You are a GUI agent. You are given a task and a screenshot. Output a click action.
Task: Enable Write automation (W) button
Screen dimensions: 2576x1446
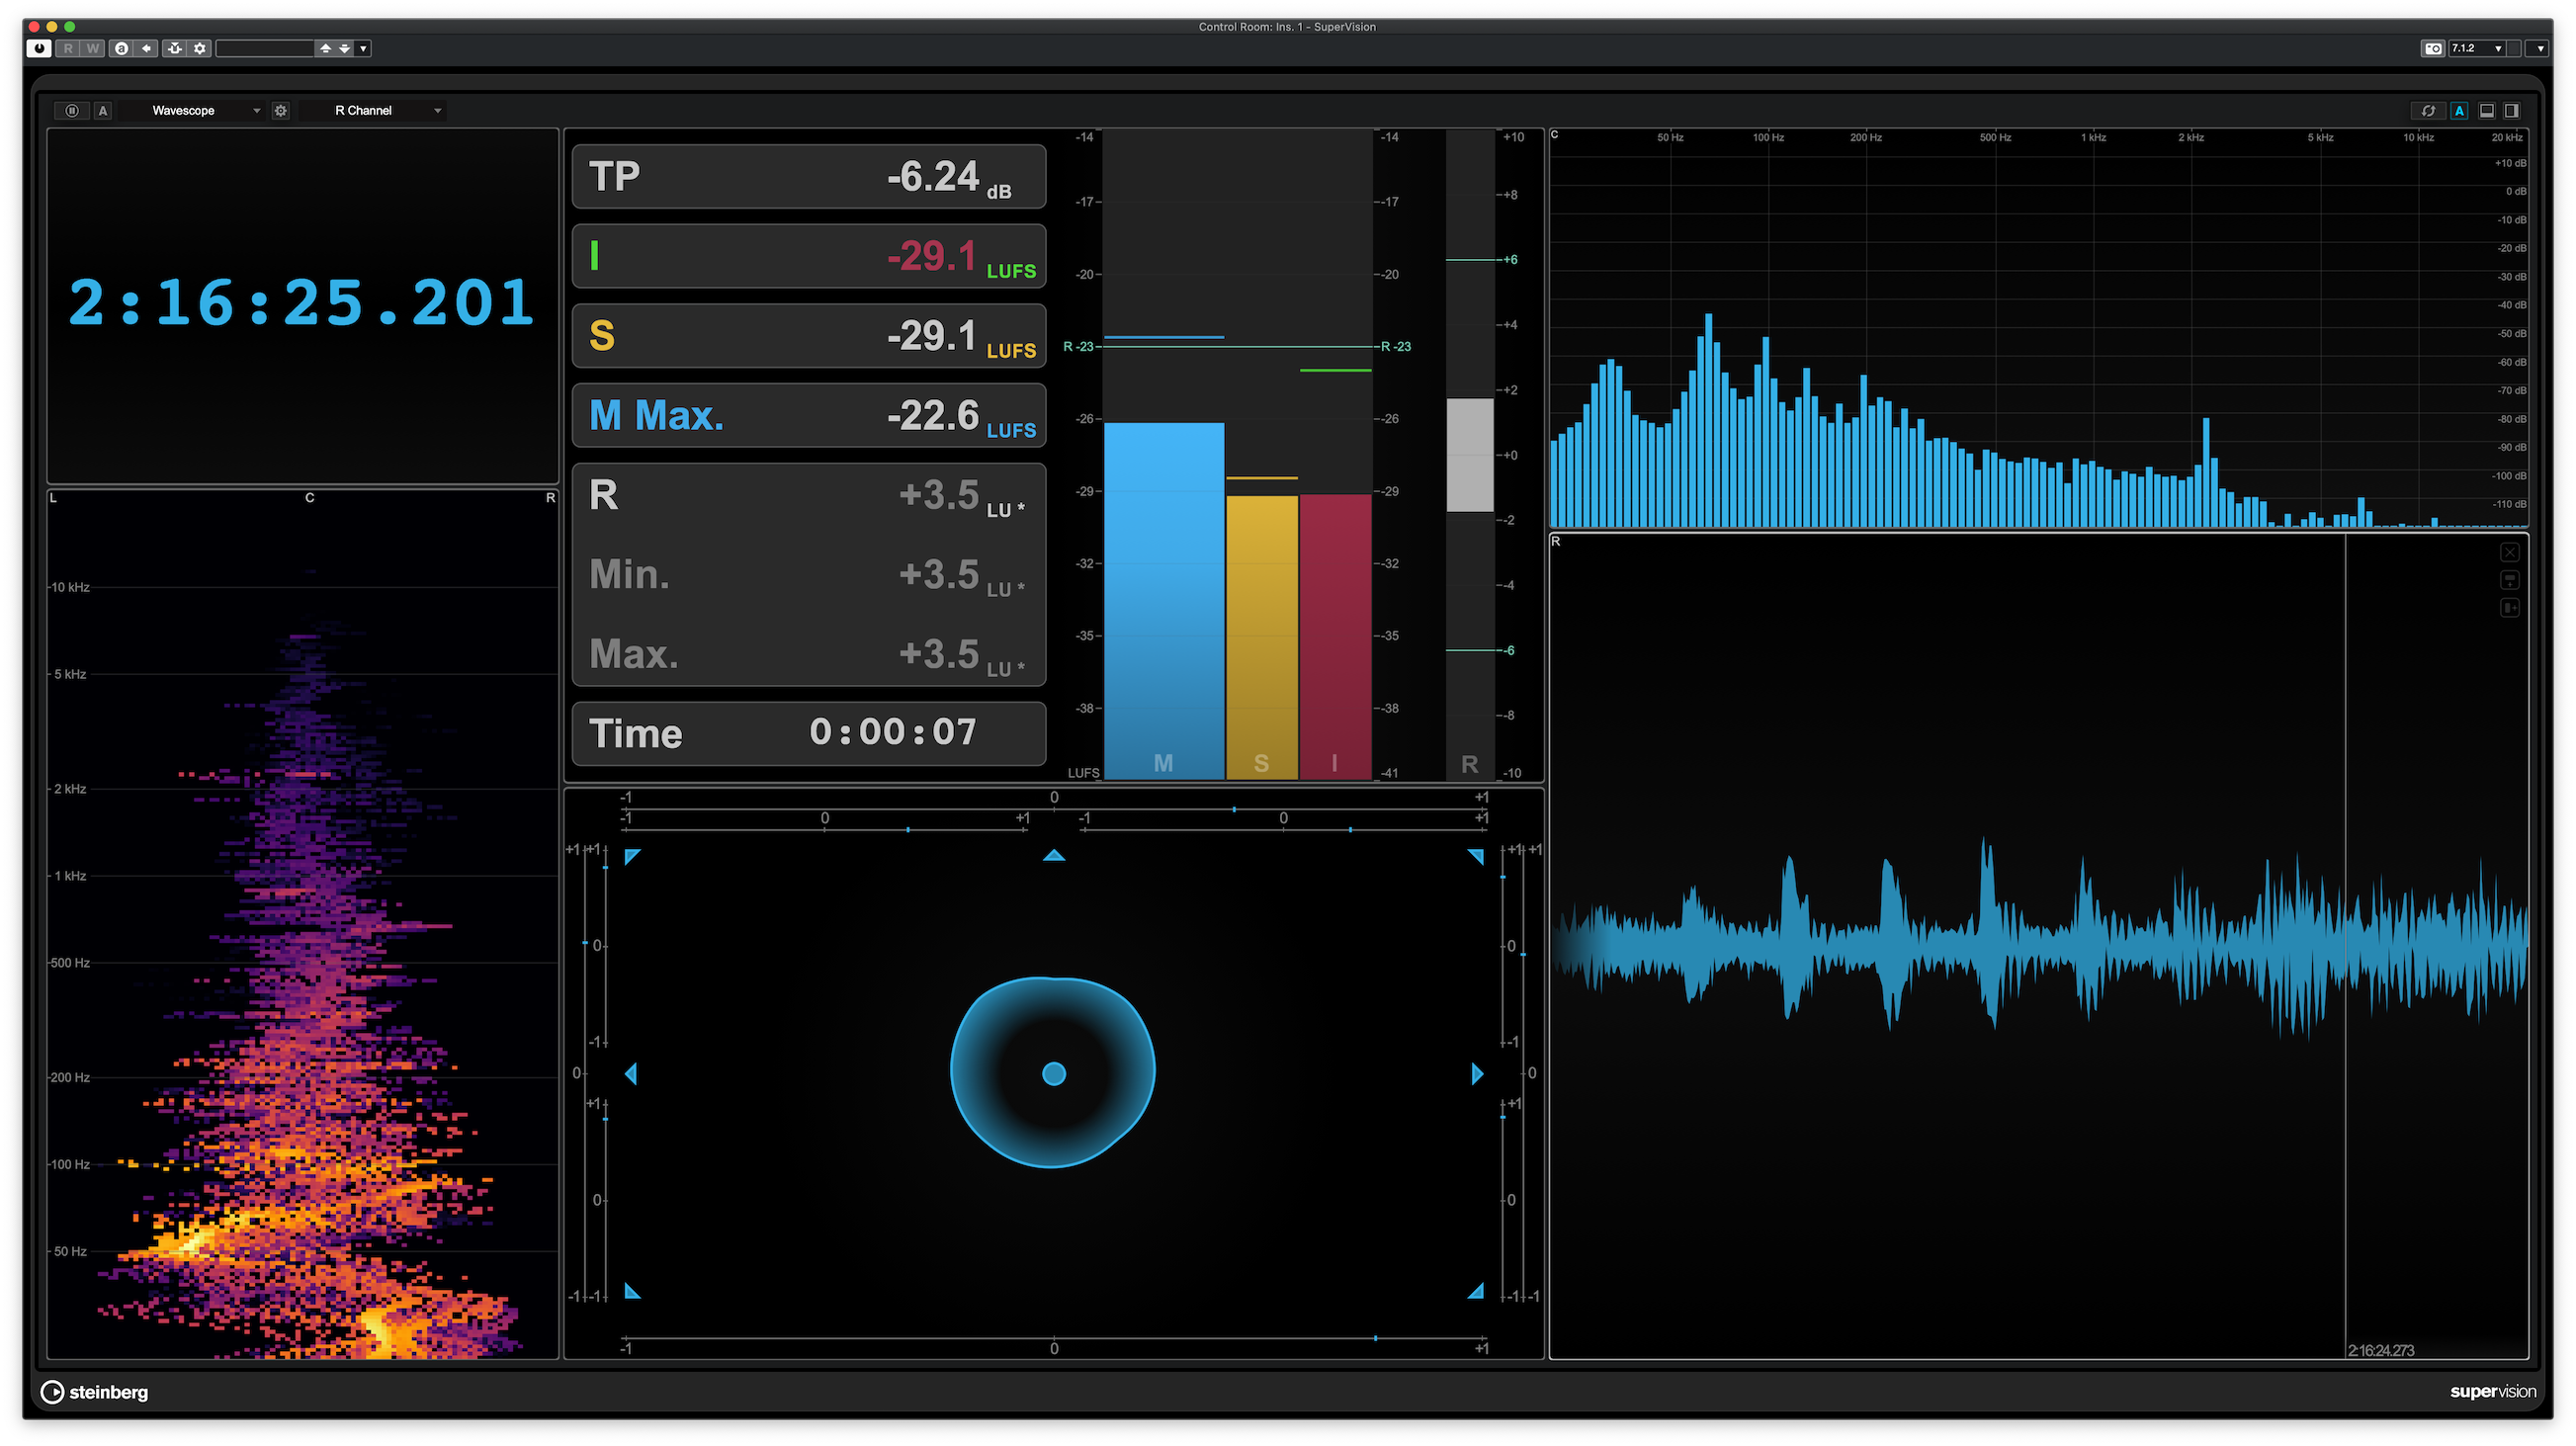(92, 48)
